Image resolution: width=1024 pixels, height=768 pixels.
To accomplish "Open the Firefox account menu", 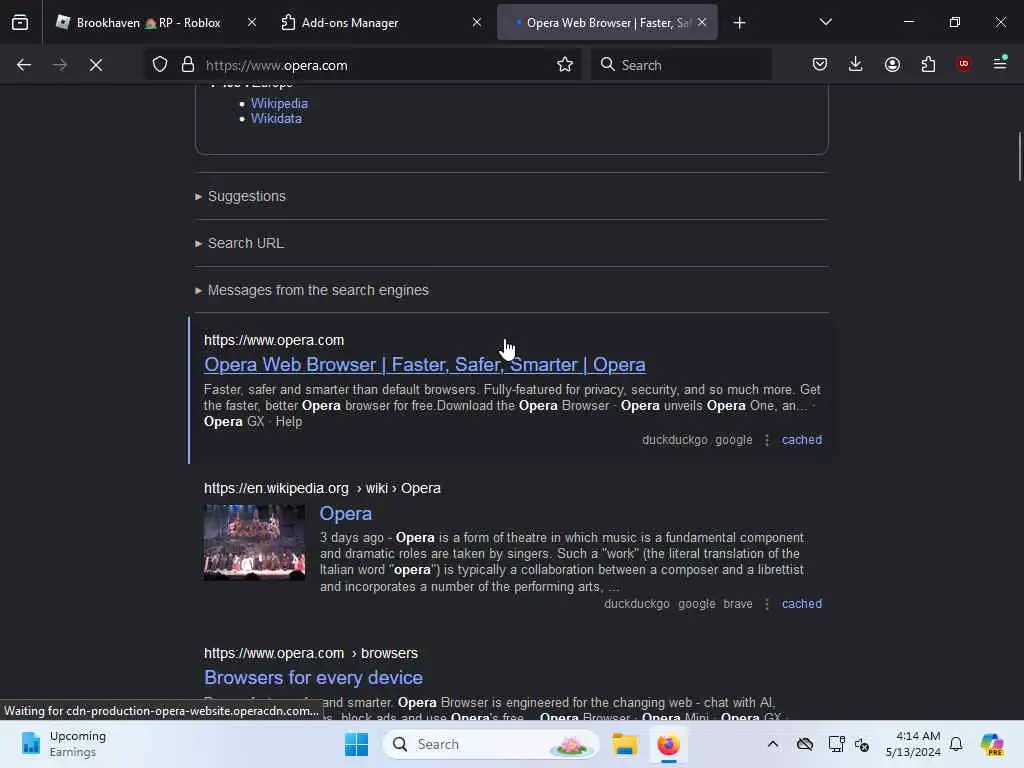I will point(892,64).
